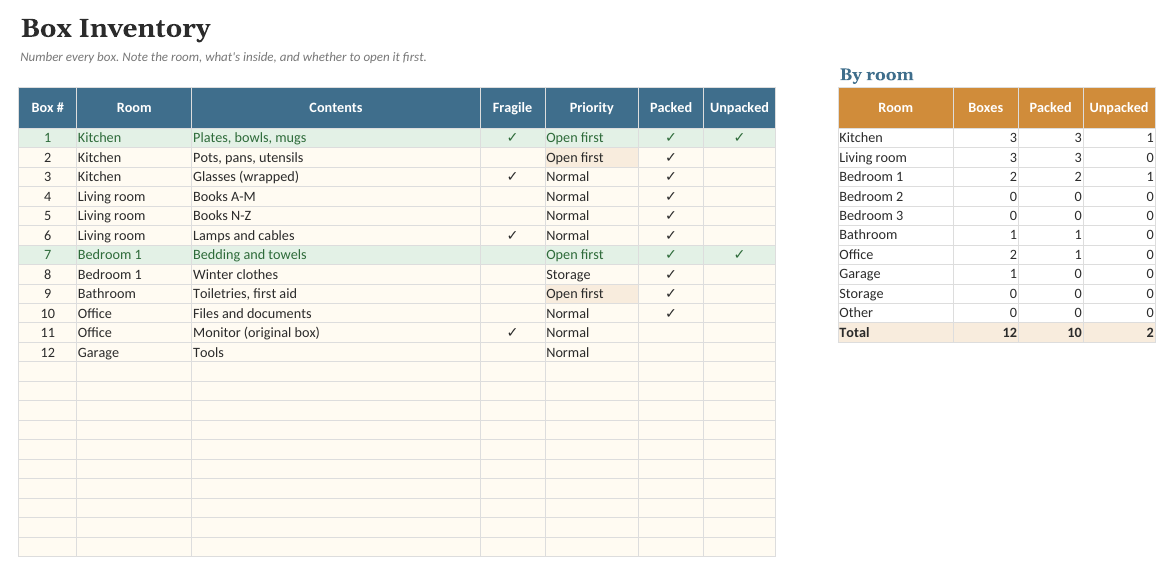Toggle the Packed checkmark for box 1
This screenshot has width=1174, height=575.
[671, 138]
